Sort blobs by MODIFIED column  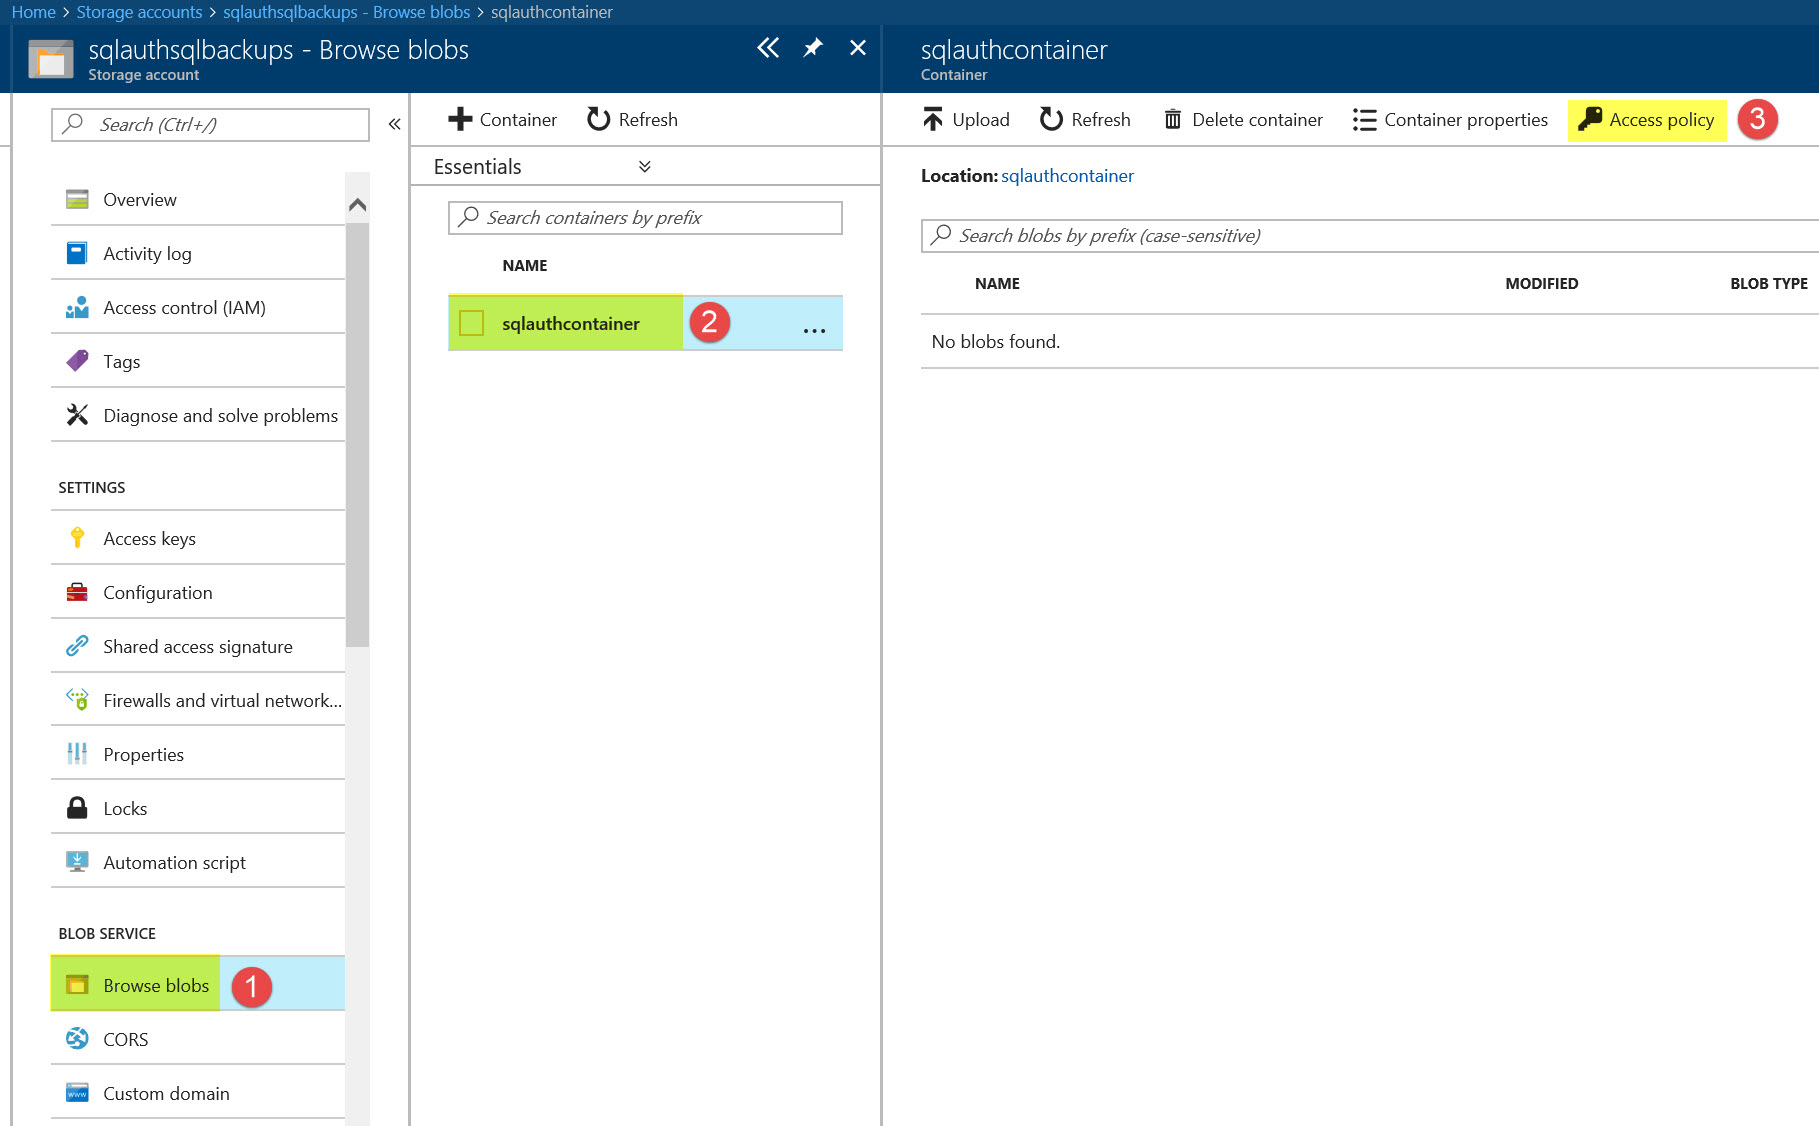(x=1542, y=283)
